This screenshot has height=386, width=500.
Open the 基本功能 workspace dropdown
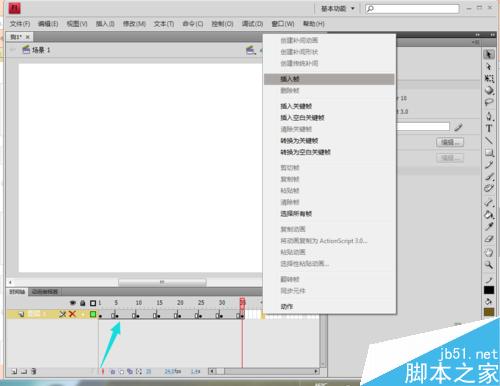click(338, 9)
